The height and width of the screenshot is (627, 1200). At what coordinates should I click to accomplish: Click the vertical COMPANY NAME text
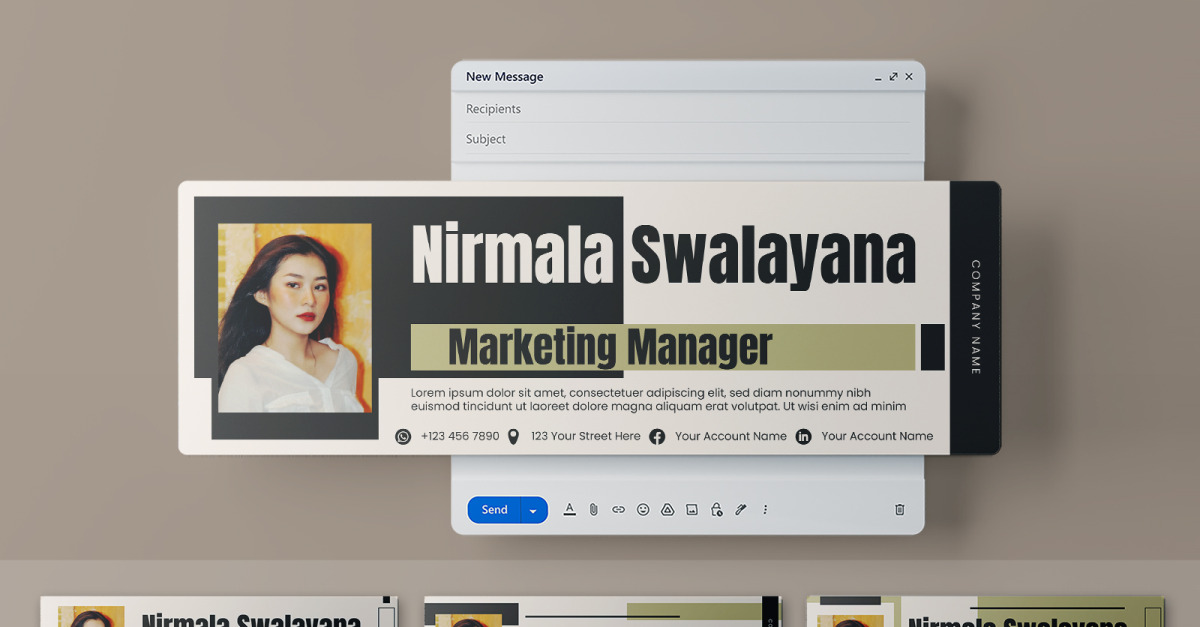pyautogui.click(x=976, y=317)
